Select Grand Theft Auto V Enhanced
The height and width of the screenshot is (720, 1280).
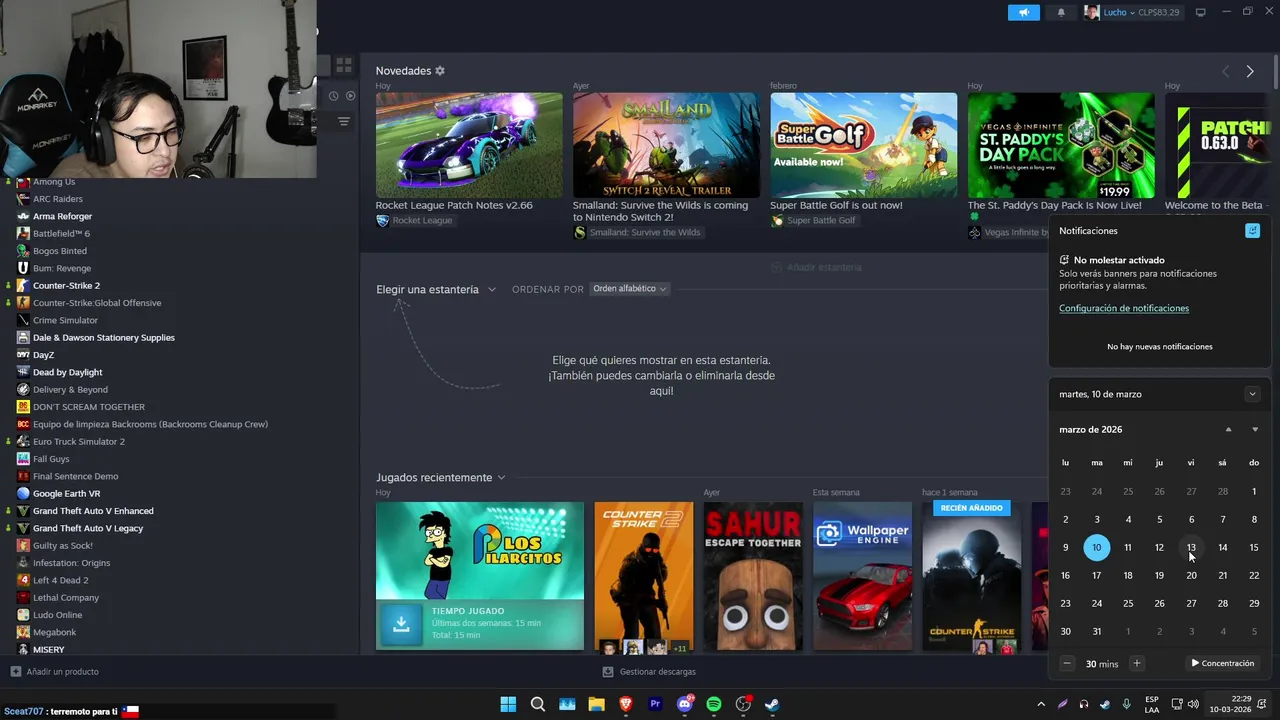click(93, 511)
